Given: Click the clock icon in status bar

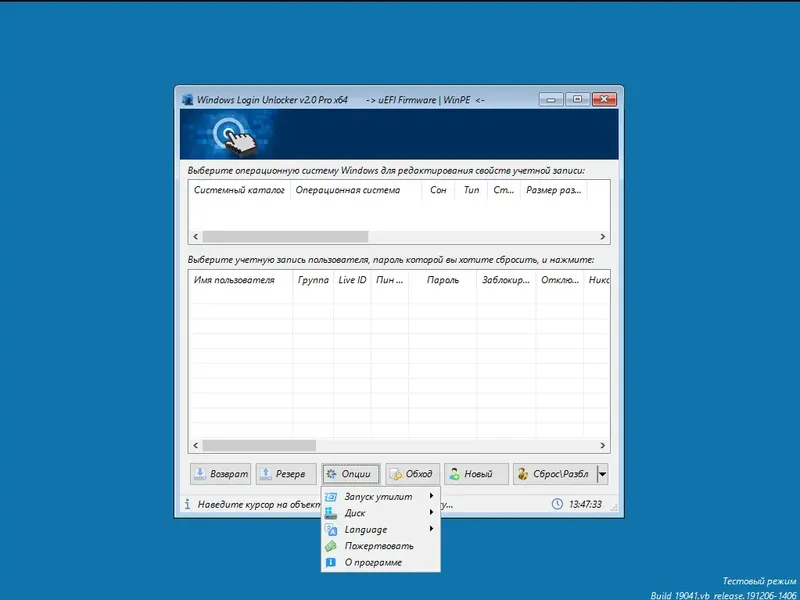Looking at the screenshot, I should (557, 504).
